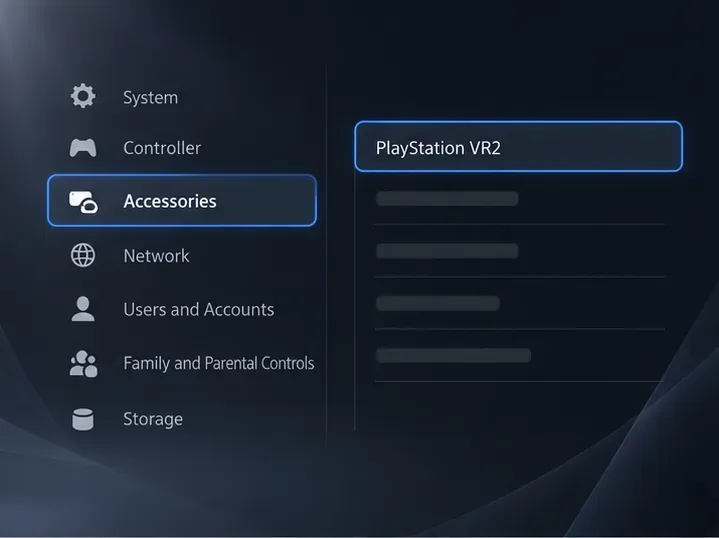Click the Controller gamepad icon
Viewport: 719px width, 538px height.
(x=83, y=148)
